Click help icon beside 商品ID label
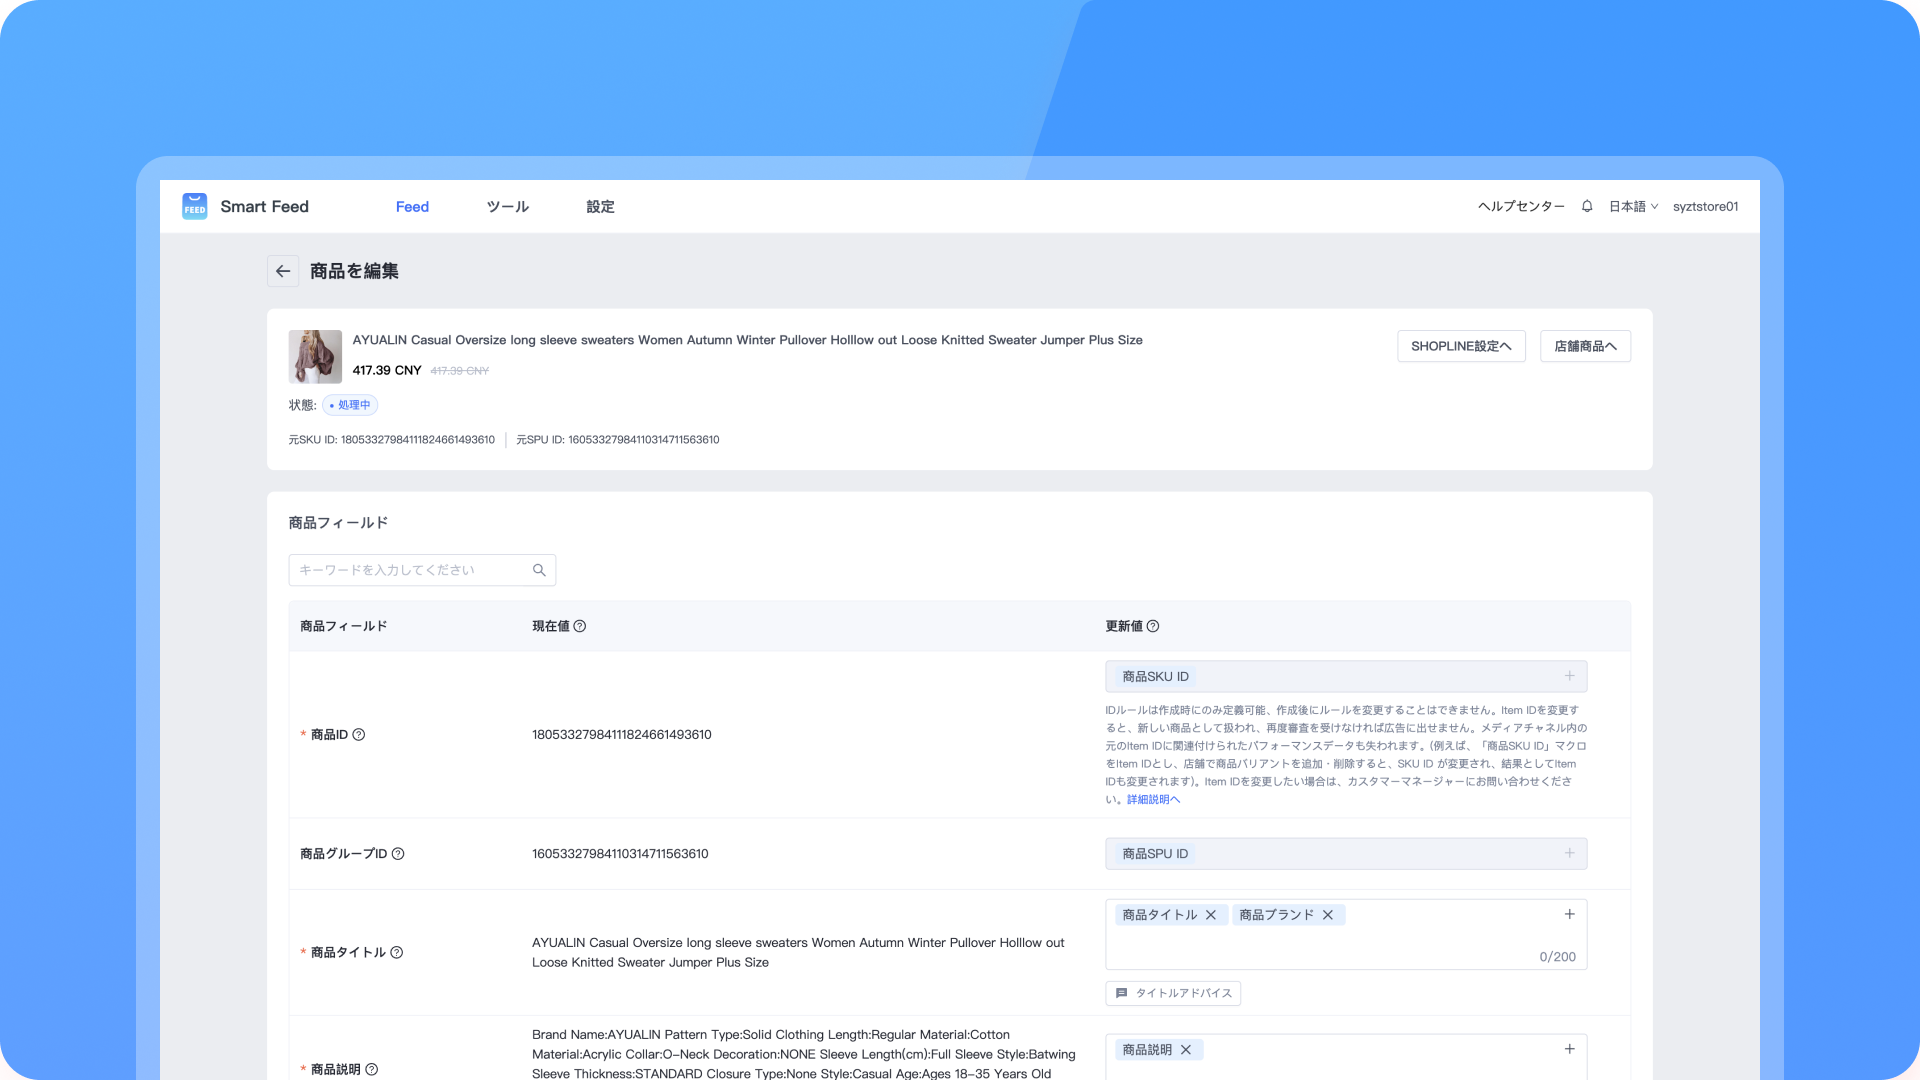The width and height of the screenshot is (1920, 1080). coord(359,735)
